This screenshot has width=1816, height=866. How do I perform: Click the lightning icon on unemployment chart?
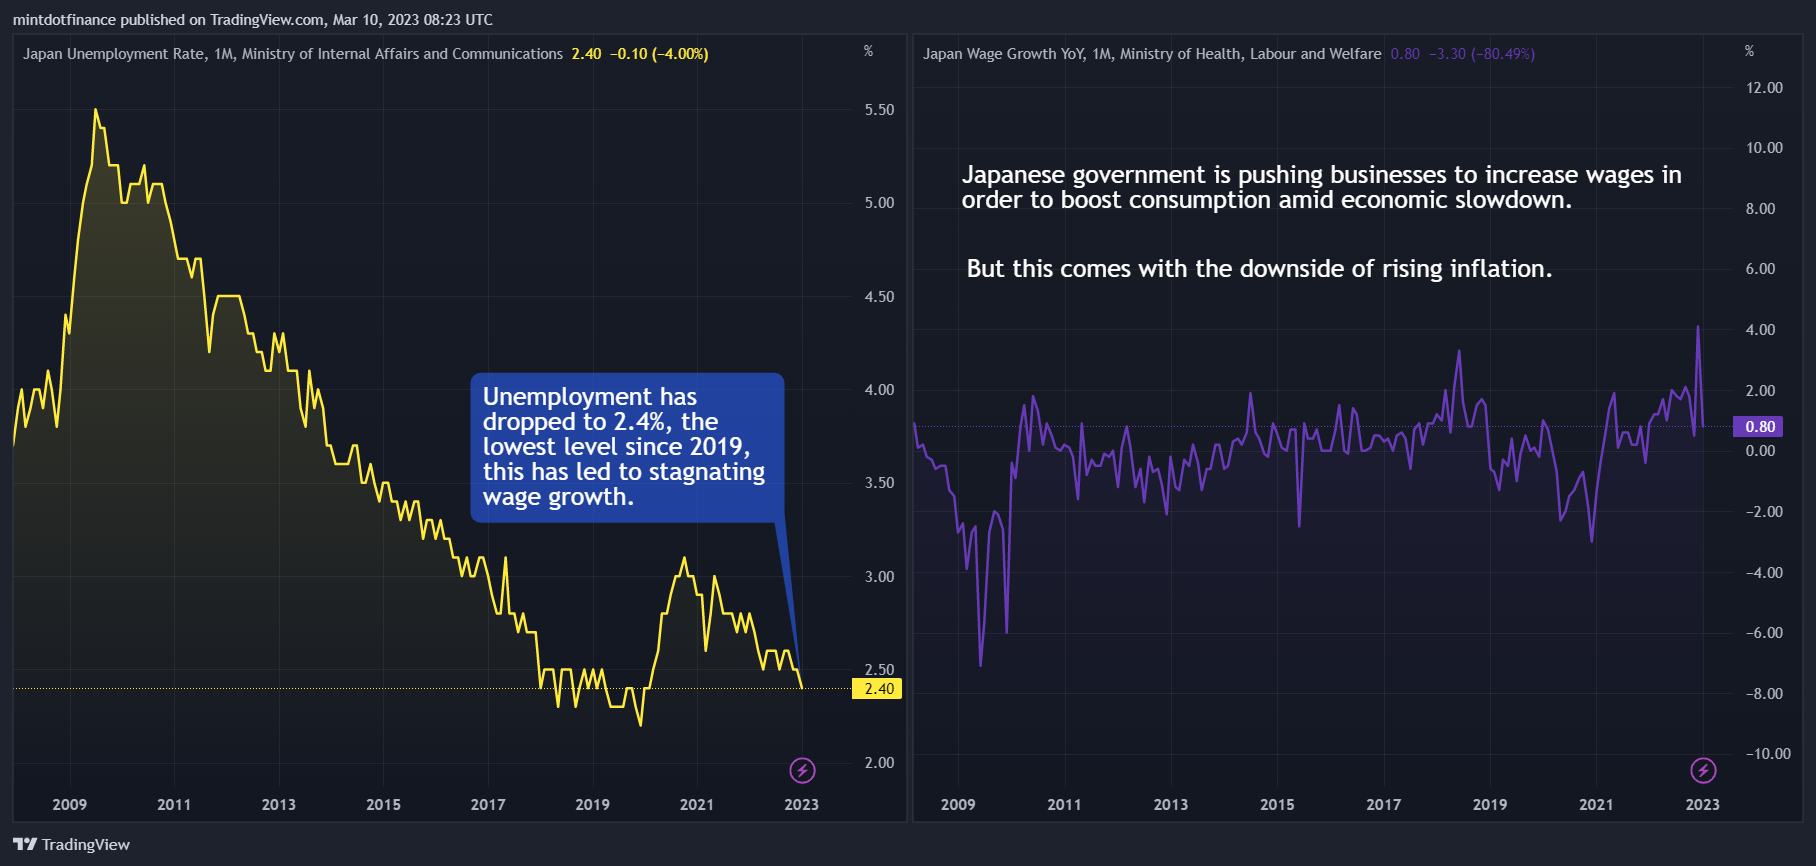(x=802, y=770)
